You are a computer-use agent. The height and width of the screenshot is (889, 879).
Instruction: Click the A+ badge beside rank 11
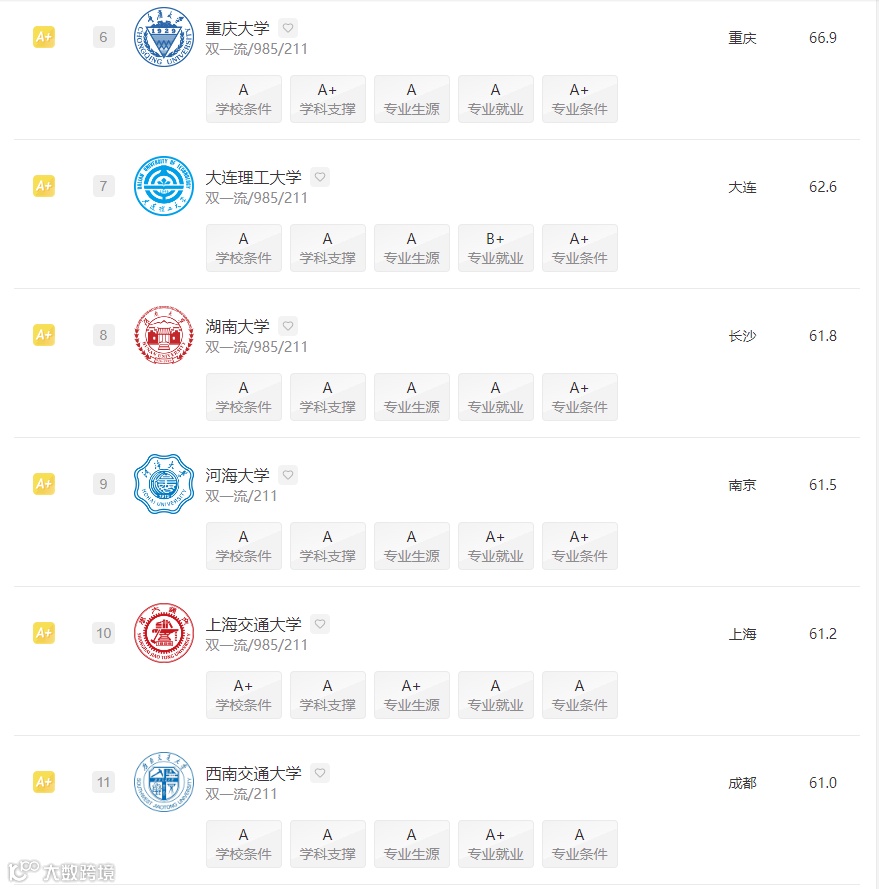coord(44,782)
